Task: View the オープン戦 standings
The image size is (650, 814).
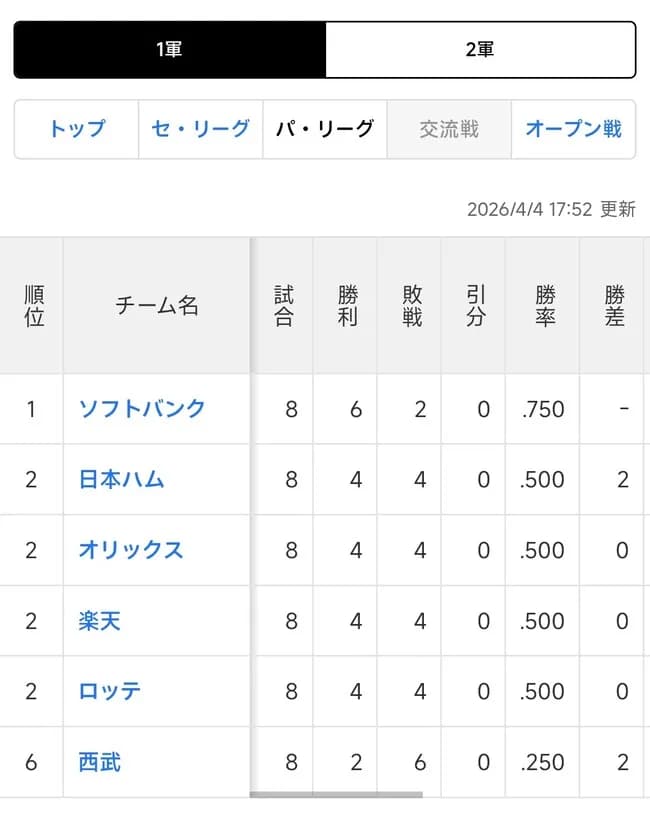Action: point(574,129)
